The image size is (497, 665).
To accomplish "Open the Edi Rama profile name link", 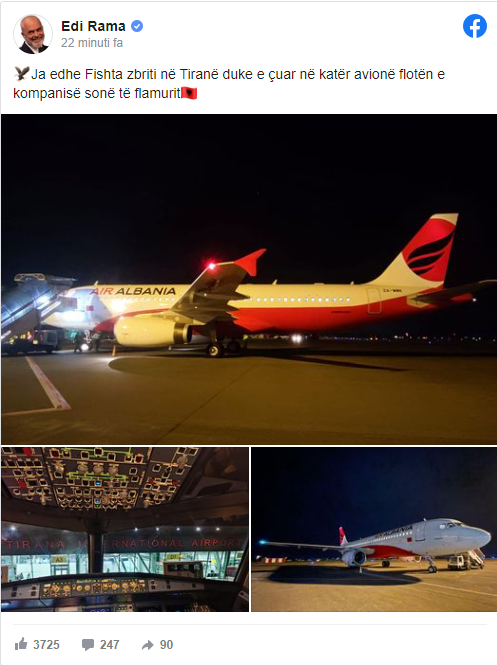I will tap(93, 26).
